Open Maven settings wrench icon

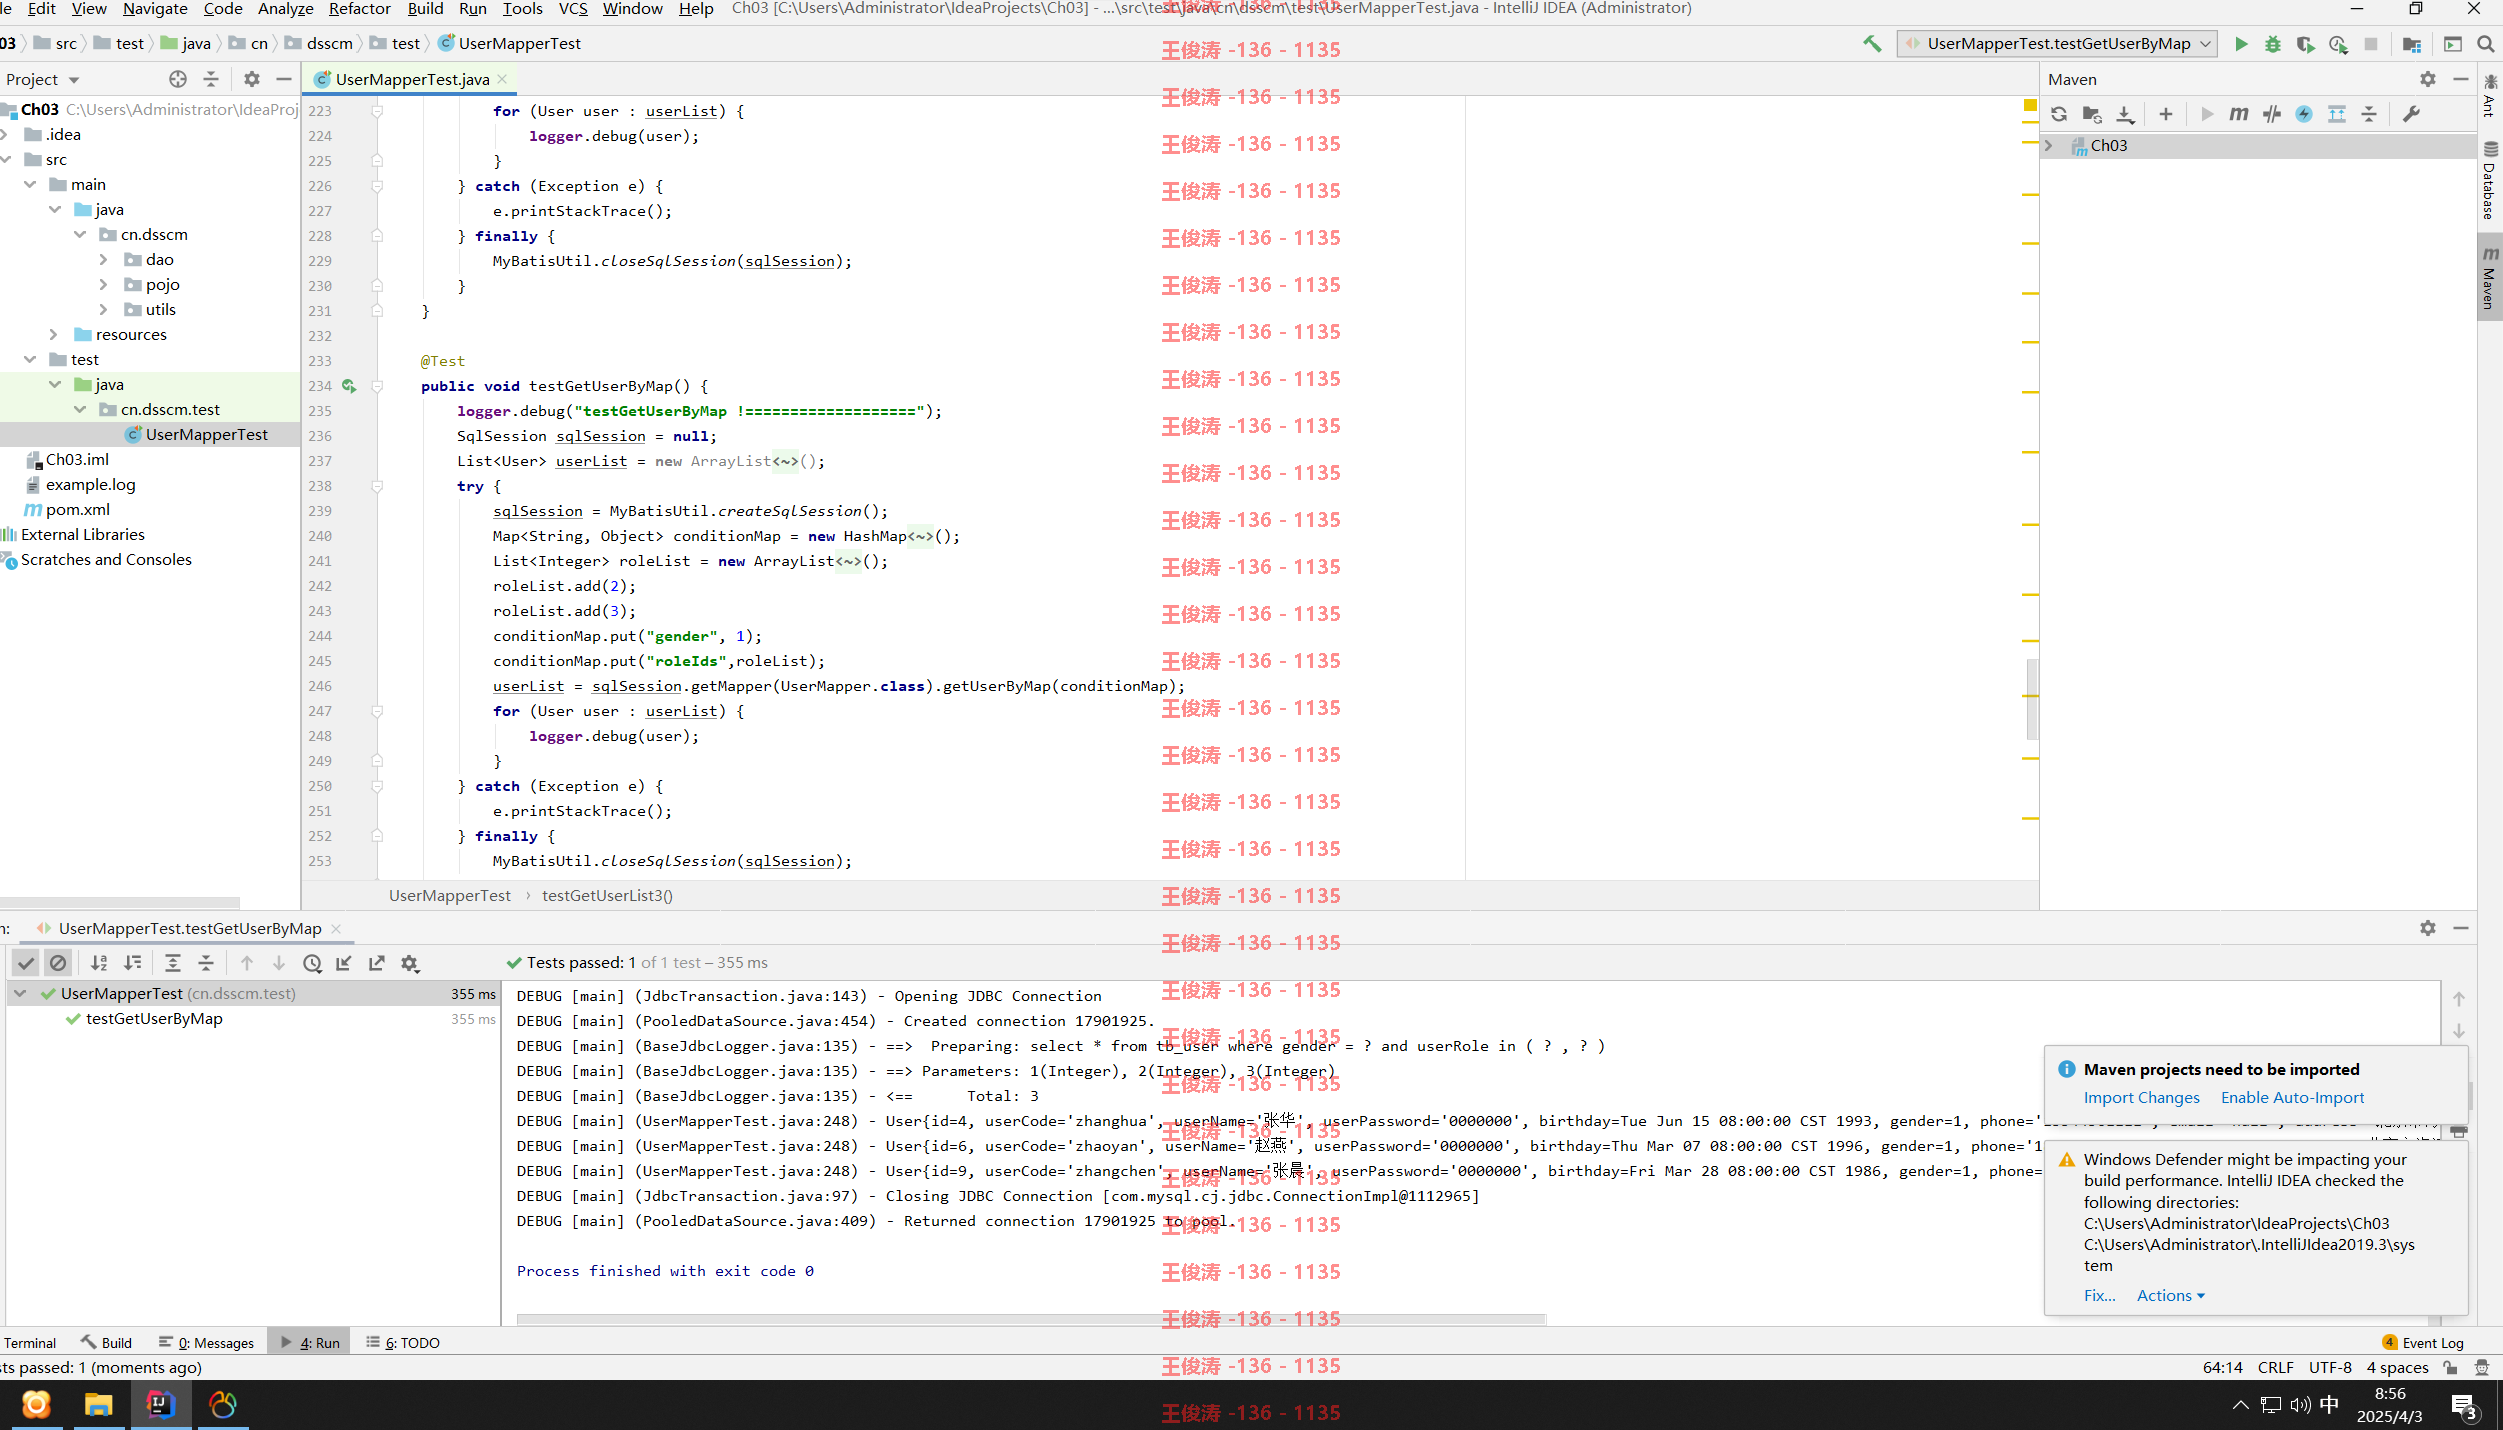(2411, 114)
